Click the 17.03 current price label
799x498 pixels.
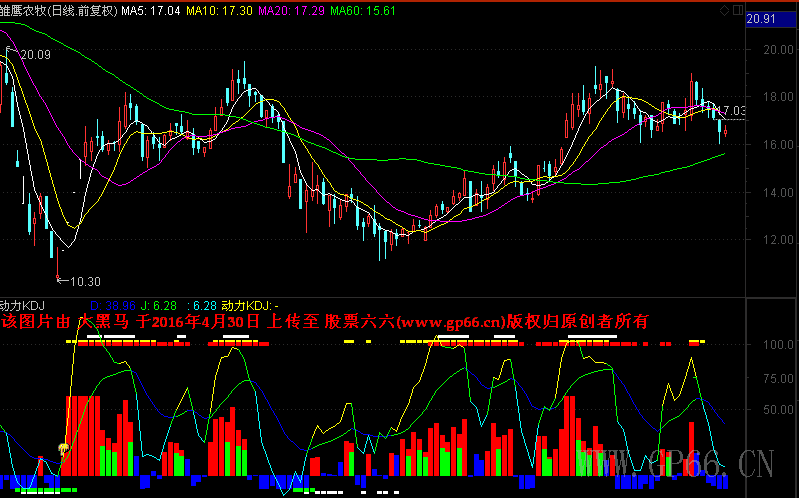coord(733,110)
